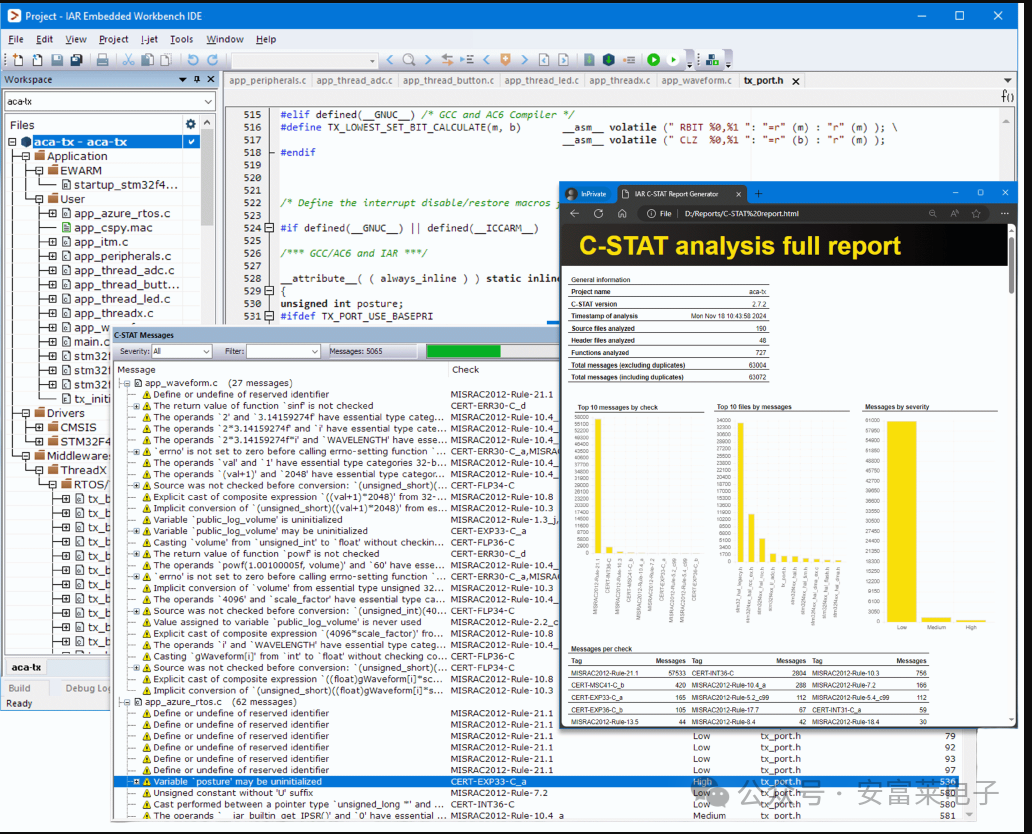Viewport: 1032px width, 834px height.
Task: Expand the app_azure_rtos.c tree node
Action: coord(52,213)
